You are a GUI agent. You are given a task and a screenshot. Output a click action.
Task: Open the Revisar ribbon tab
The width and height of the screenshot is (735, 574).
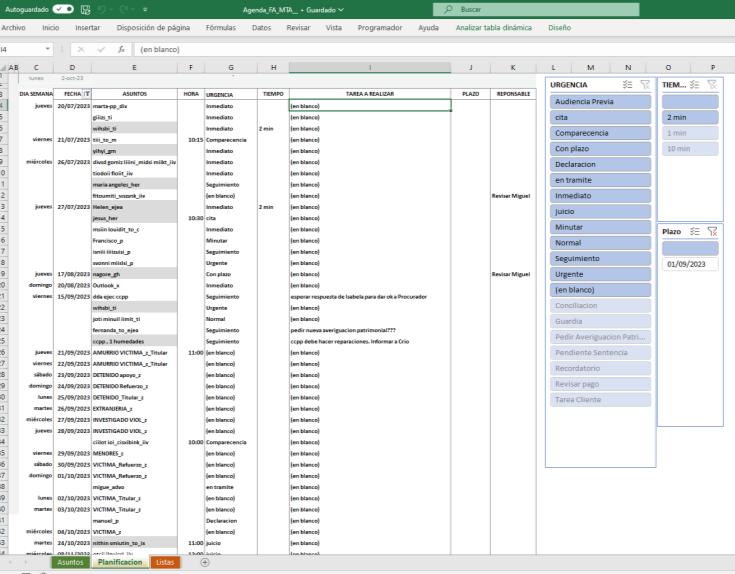point(298,28)
